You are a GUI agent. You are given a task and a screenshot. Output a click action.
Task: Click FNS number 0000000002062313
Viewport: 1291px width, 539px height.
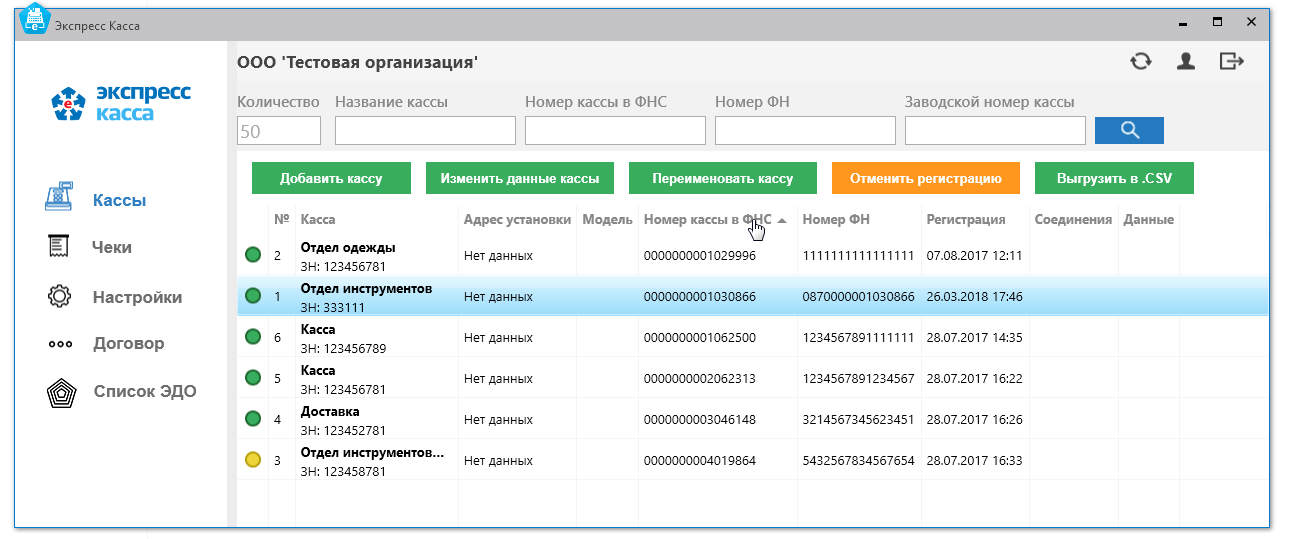[699, 378]
